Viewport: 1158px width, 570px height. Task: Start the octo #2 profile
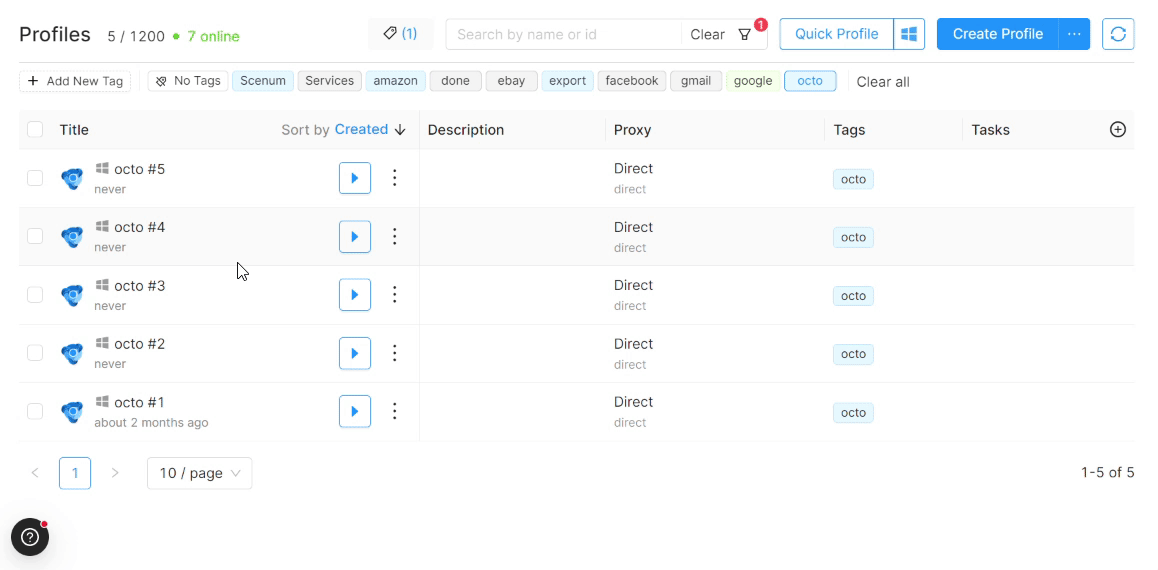click(354, 353)
